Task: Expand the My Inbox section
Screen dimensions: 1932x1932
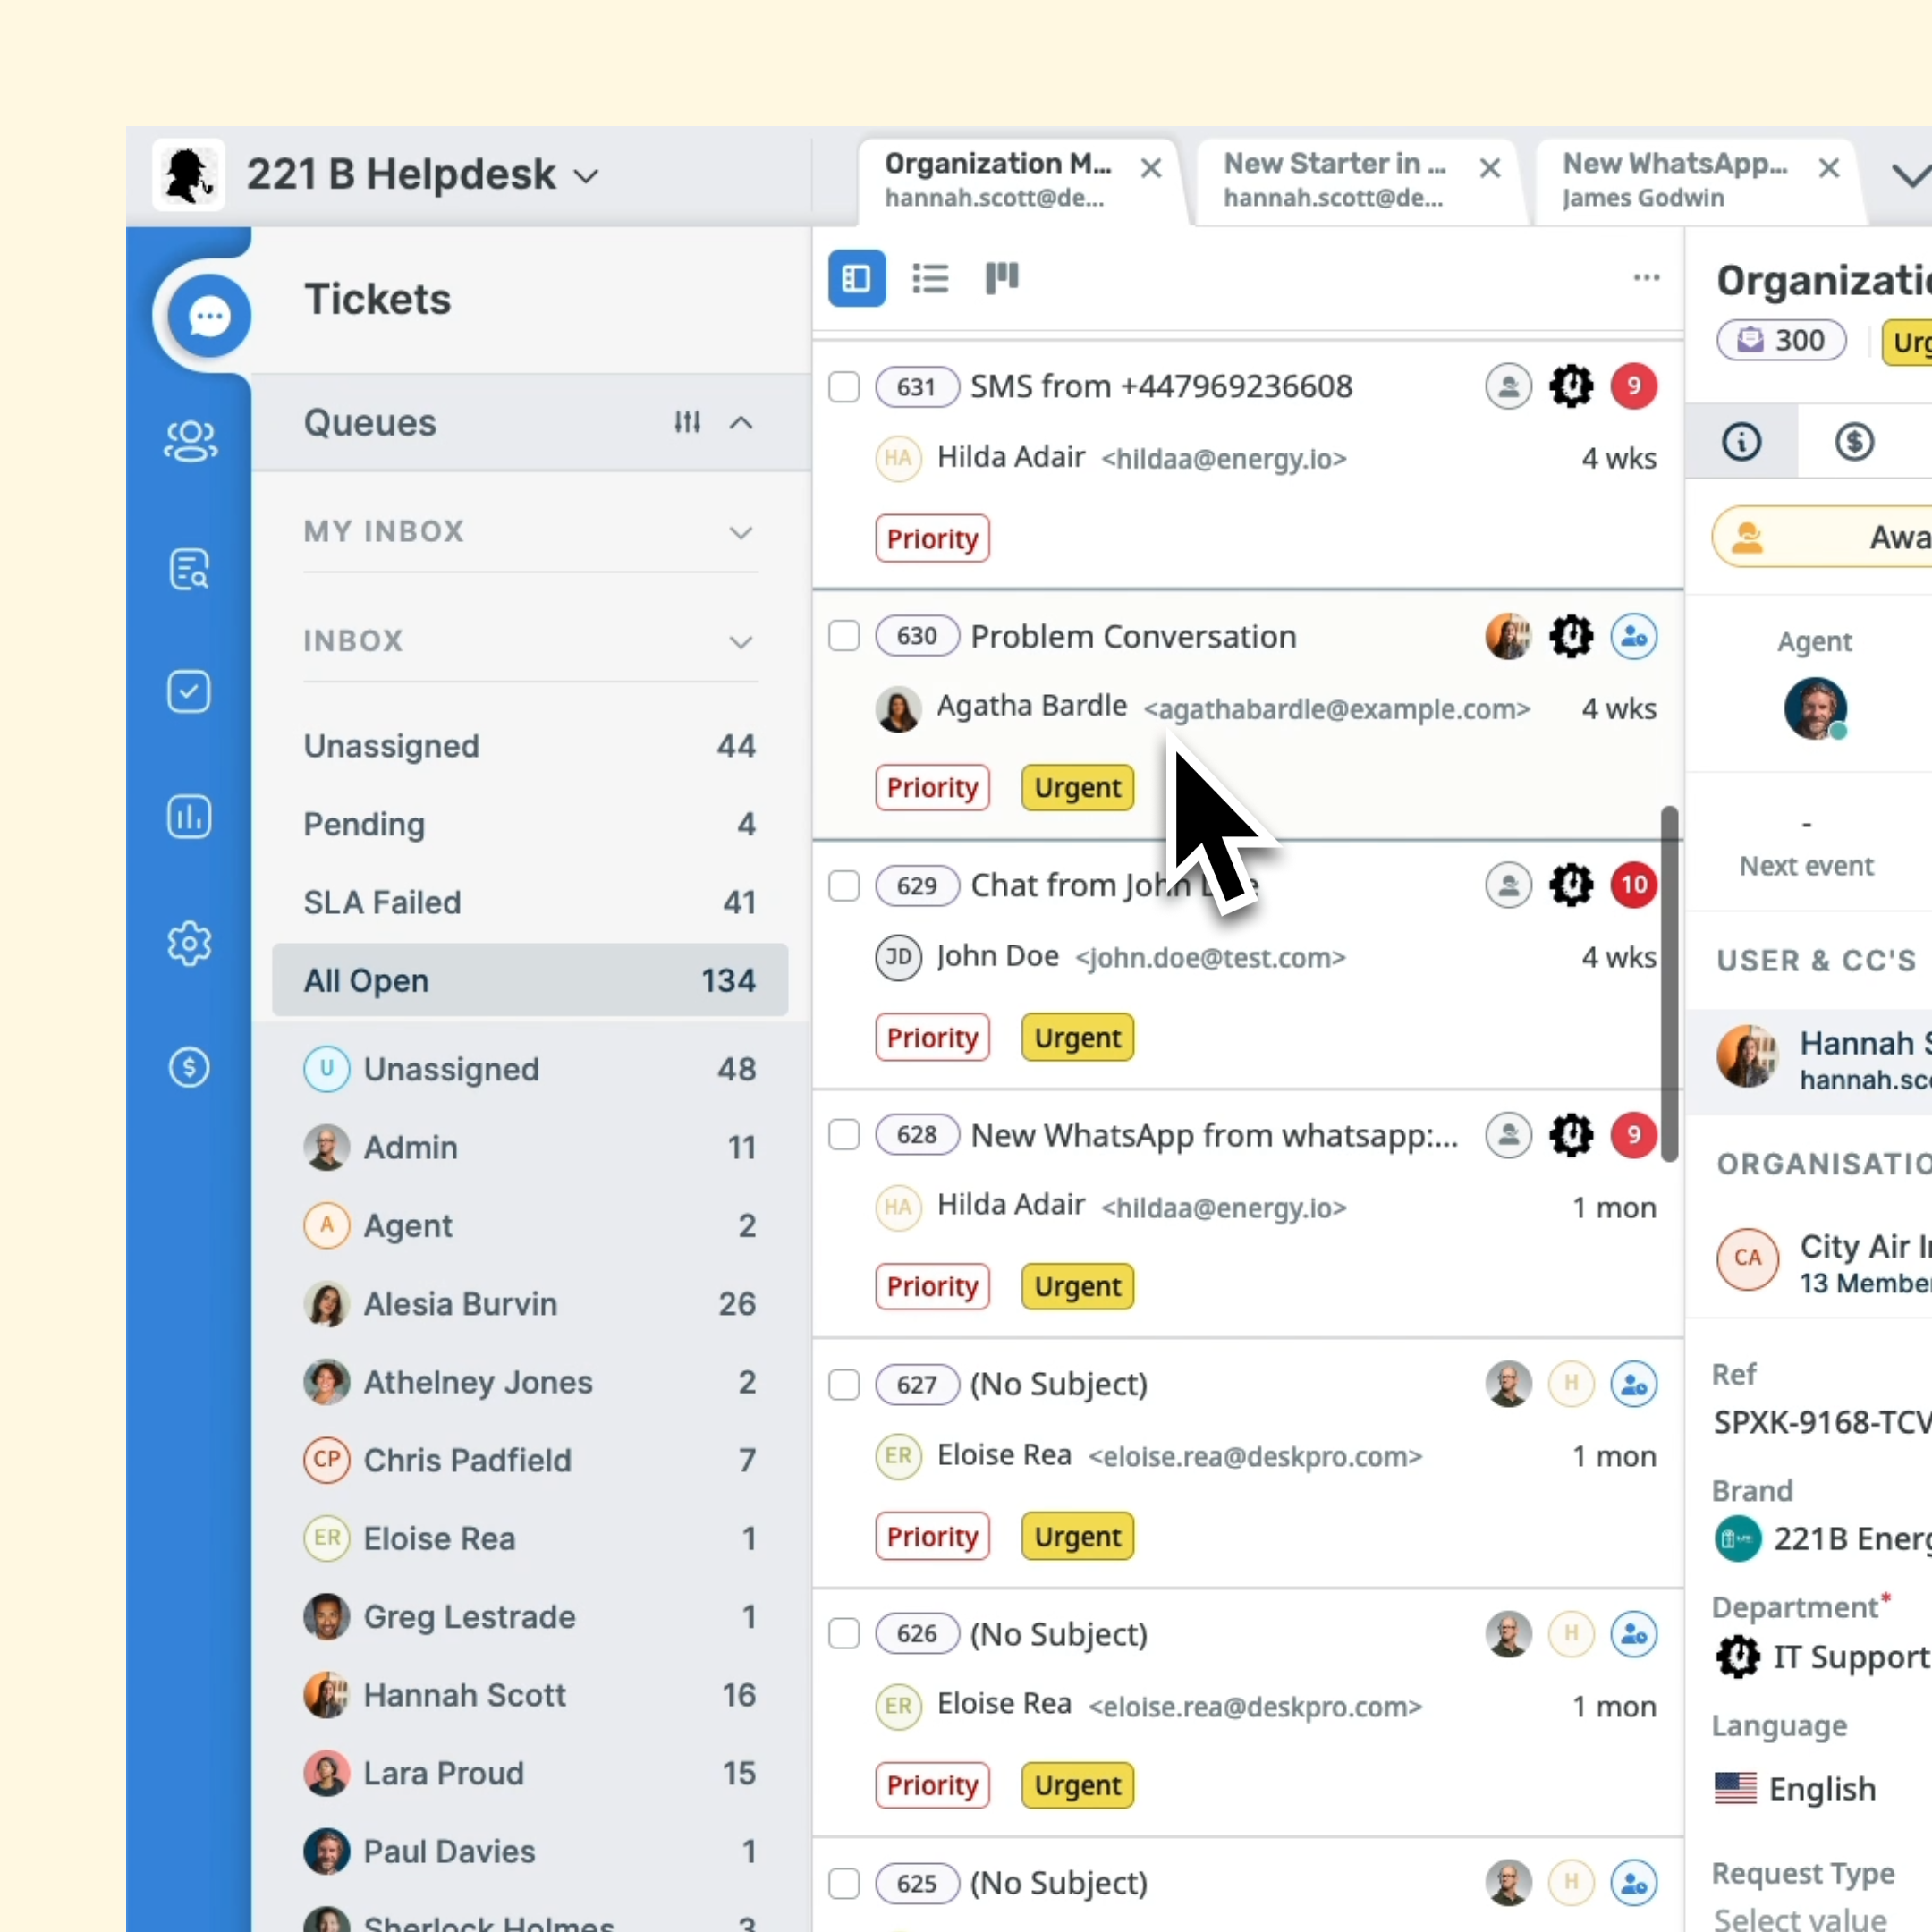Action: [740, 532]
